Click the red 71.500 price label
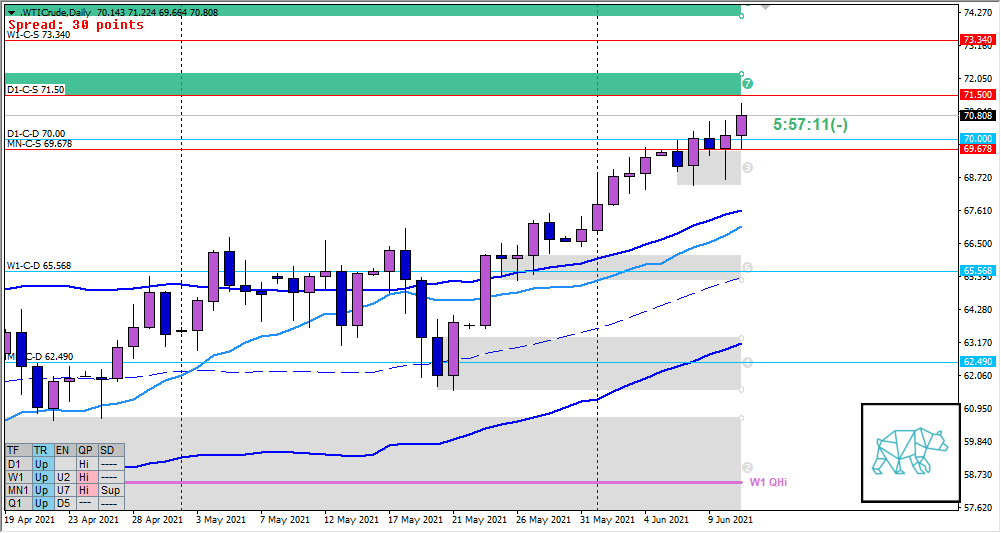This screenshot has height=533, width=1001. [976, 95]
